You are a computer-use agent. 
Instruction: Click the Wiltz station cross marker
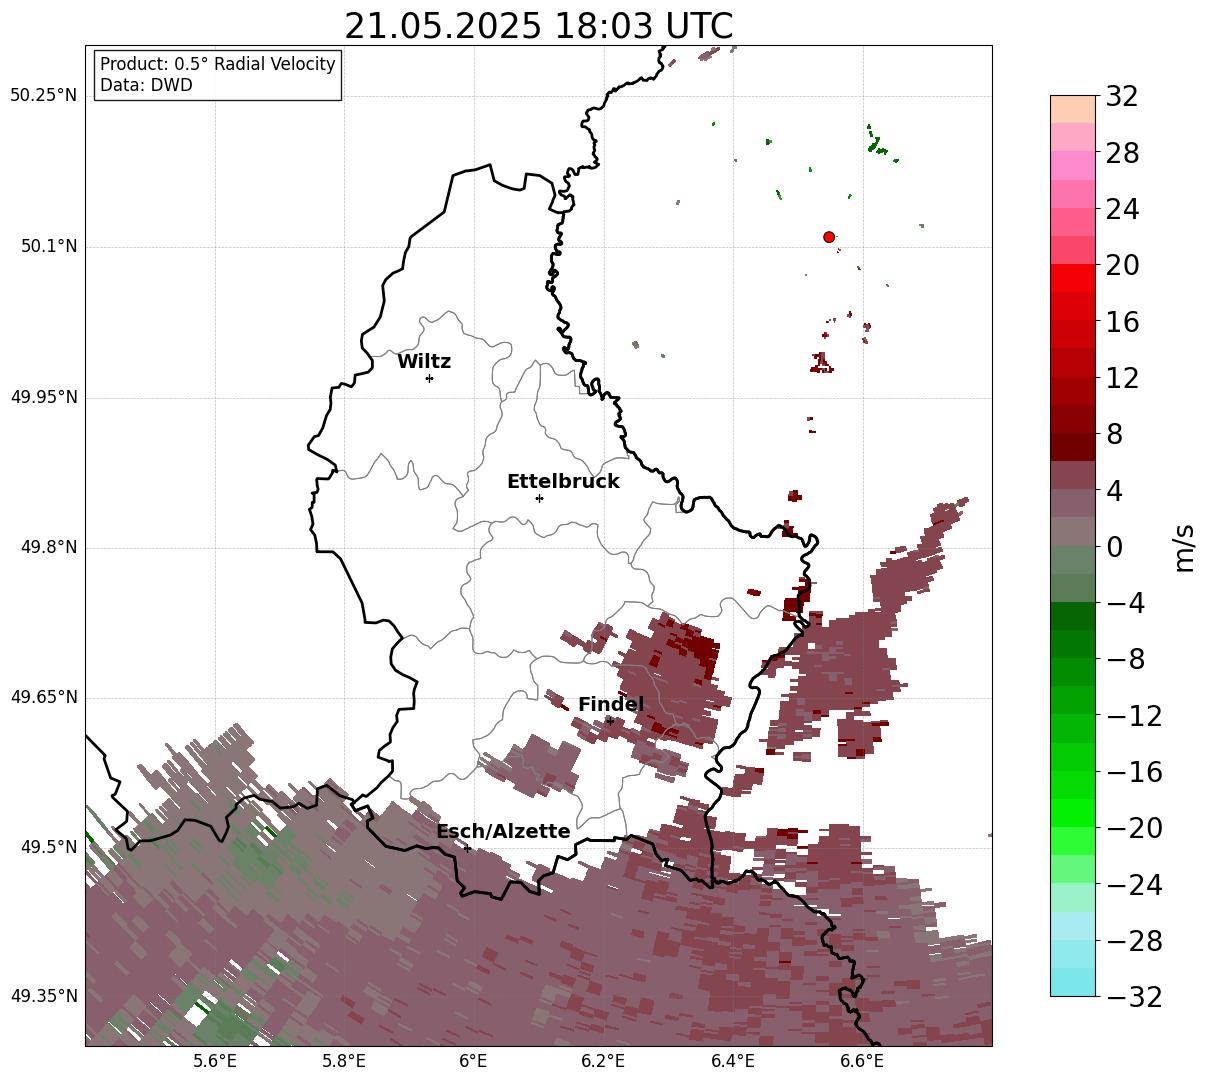pyautogui.click(x=429, y=378)
